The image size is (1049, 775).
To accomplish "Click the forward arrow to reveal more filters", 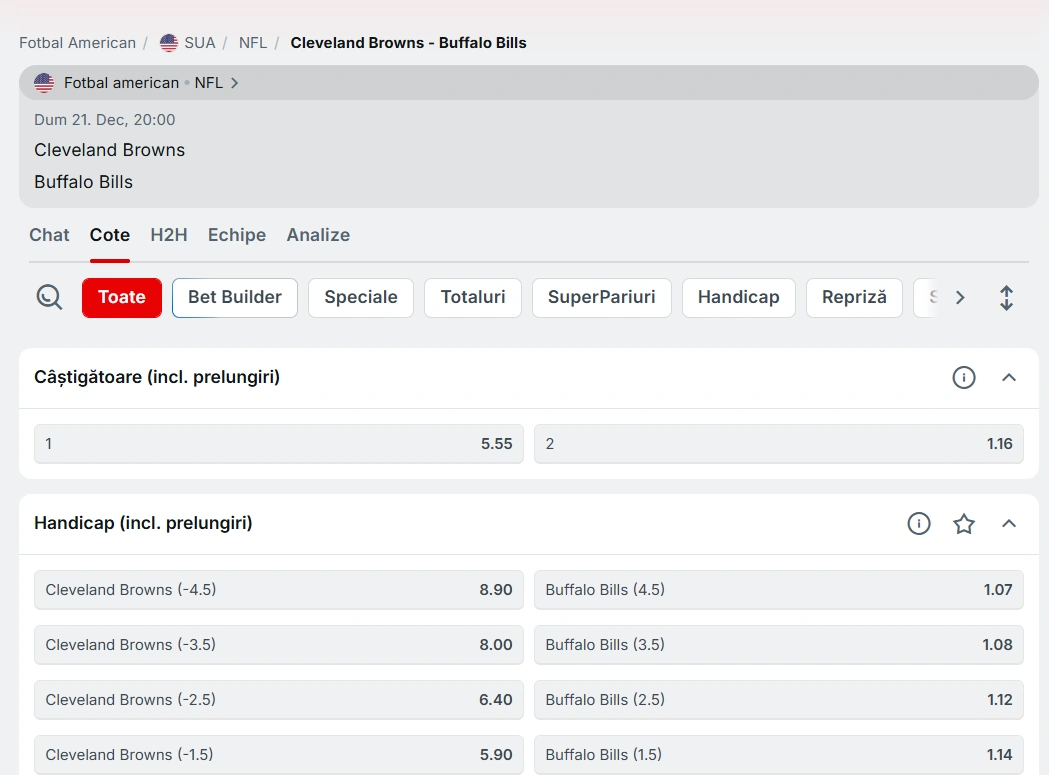I will point(959,297).
